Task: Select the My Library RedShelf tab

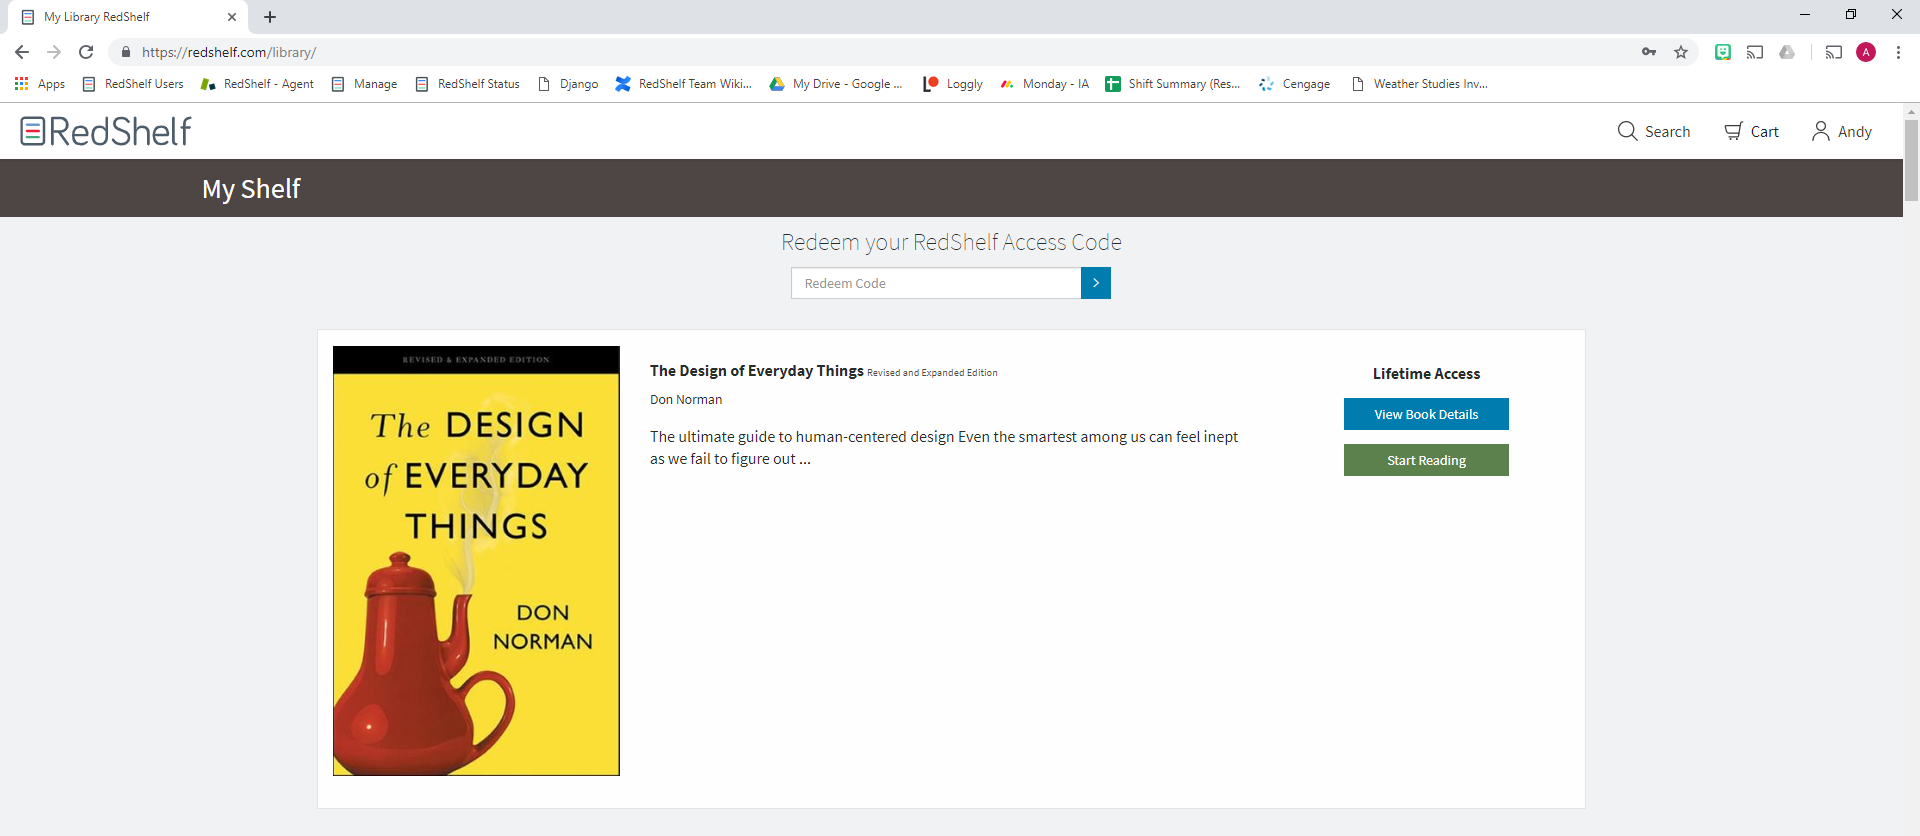Action: (x=128, y=17)
